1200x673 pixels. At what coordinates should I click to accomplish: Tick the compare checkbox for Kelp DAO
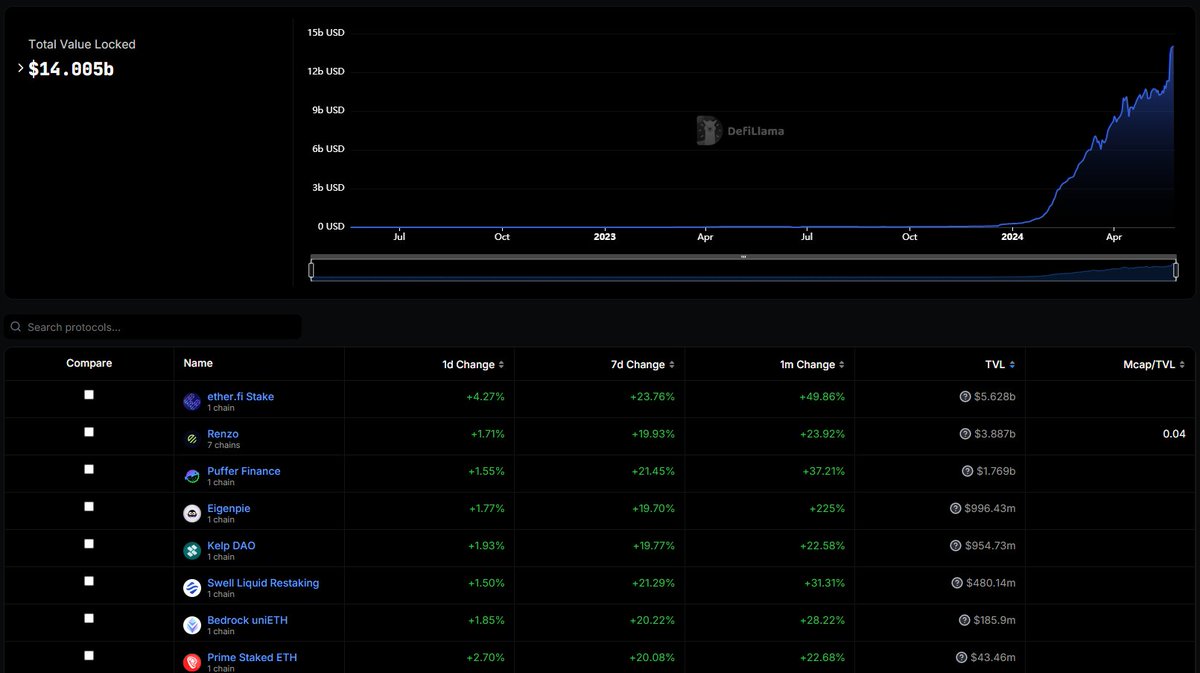pos(89,544)
